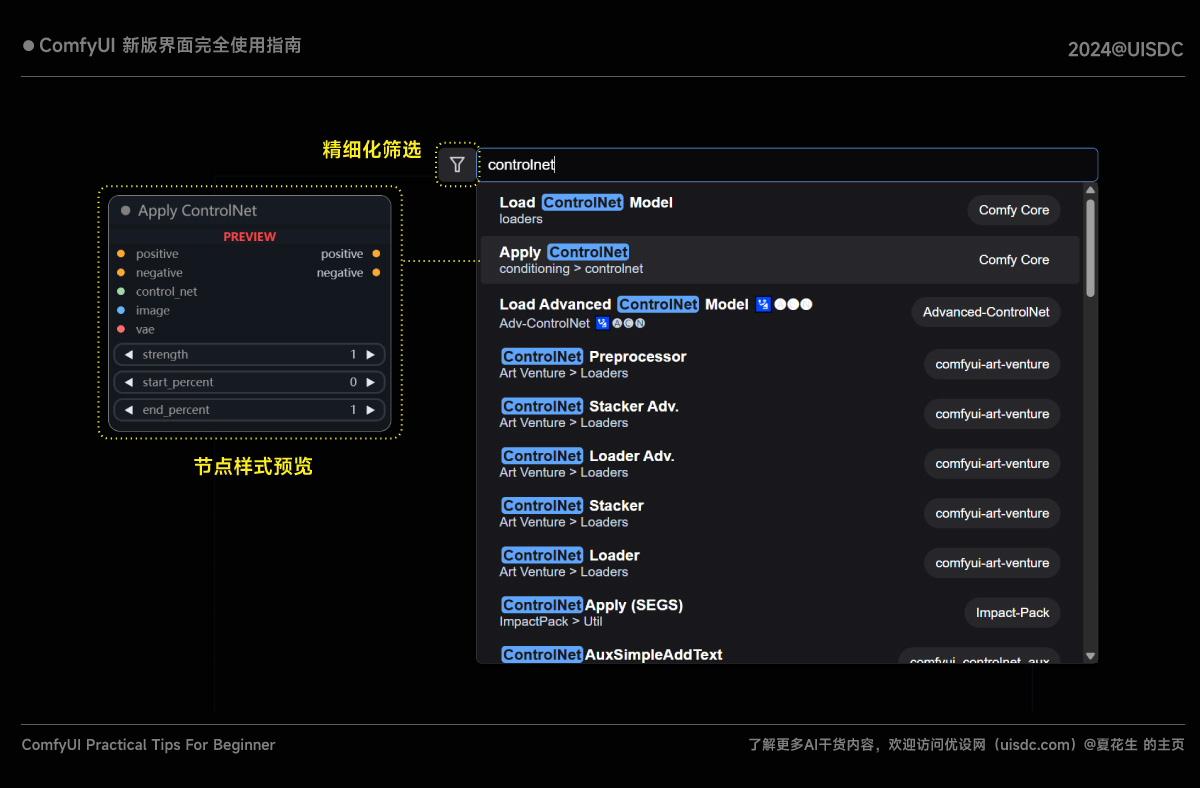Choose the Load Advanced ControlNet Model result
Viewport: 1200px width, 788px height.
[x=780, y=312]
